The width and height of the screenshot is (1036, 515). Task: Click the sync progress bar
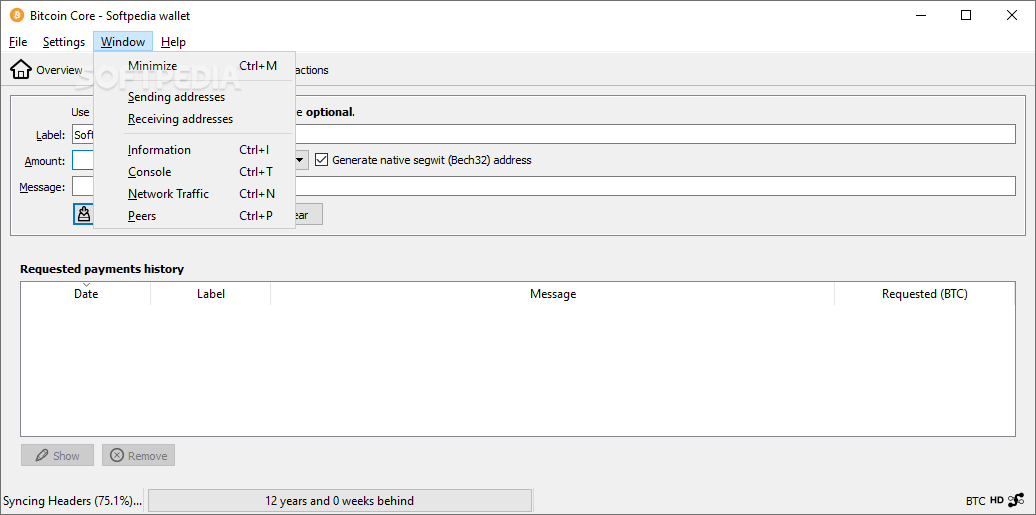coord(340,500)
